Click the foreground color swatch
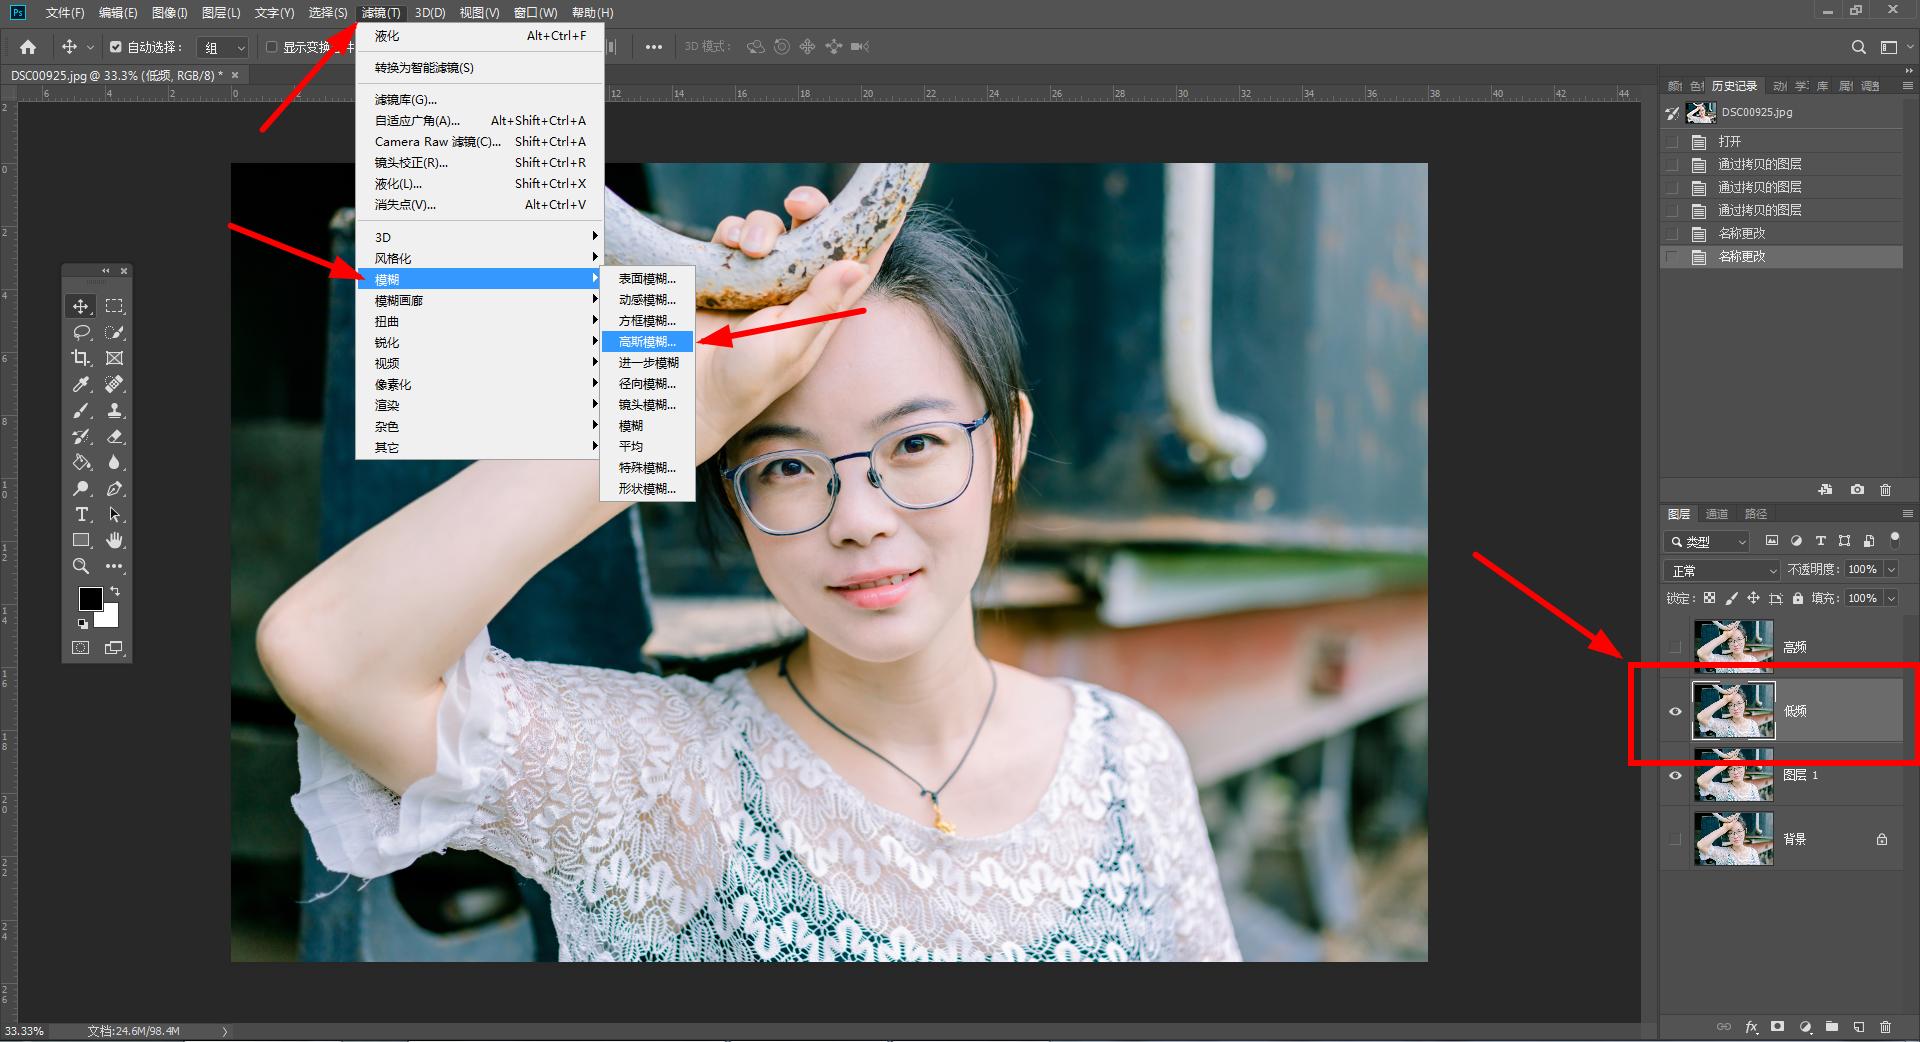Image resolution: width=1920 pixels, height=1042 pixels. (90, 598)
